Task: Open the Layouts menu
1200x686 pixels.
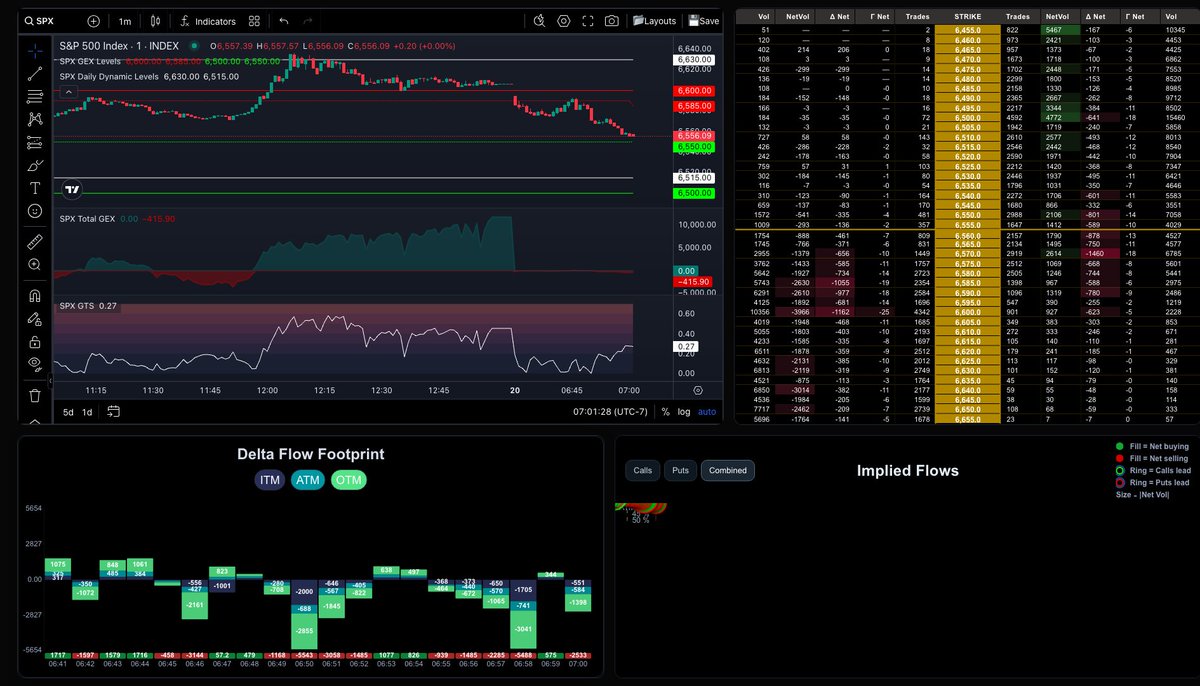Action: point(654,21)
